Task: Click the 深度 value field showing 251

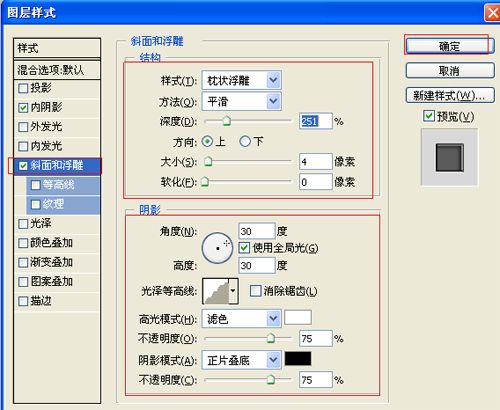Action: 315,121
